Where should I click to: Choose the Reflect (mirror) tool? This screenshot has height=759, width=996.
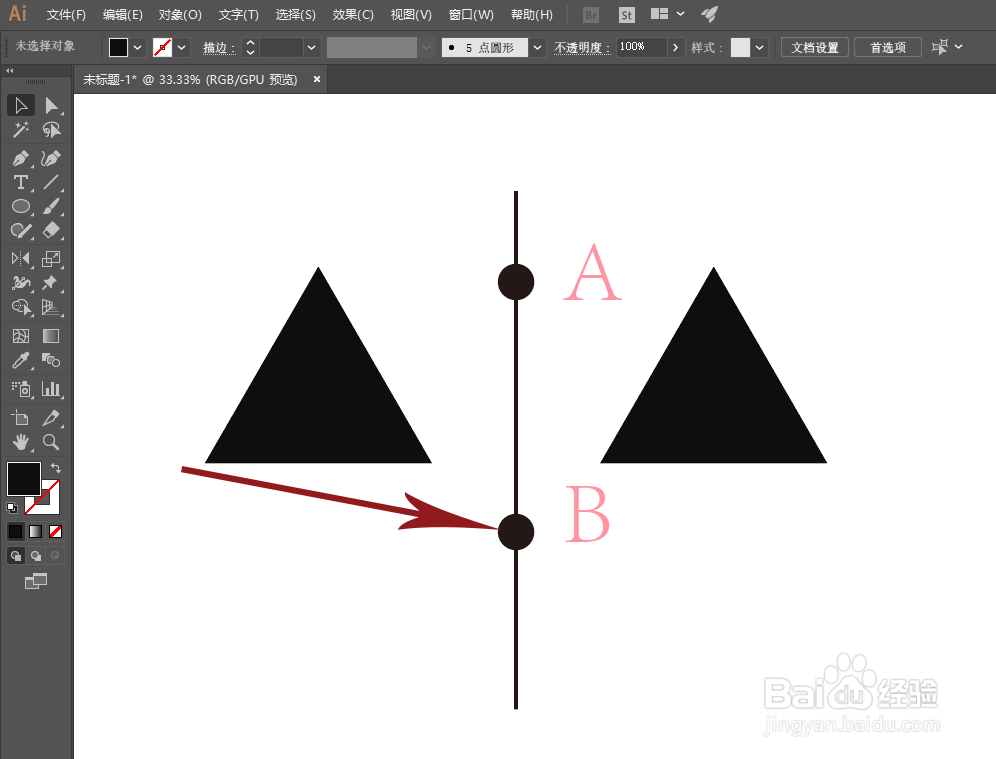point(21,259)
